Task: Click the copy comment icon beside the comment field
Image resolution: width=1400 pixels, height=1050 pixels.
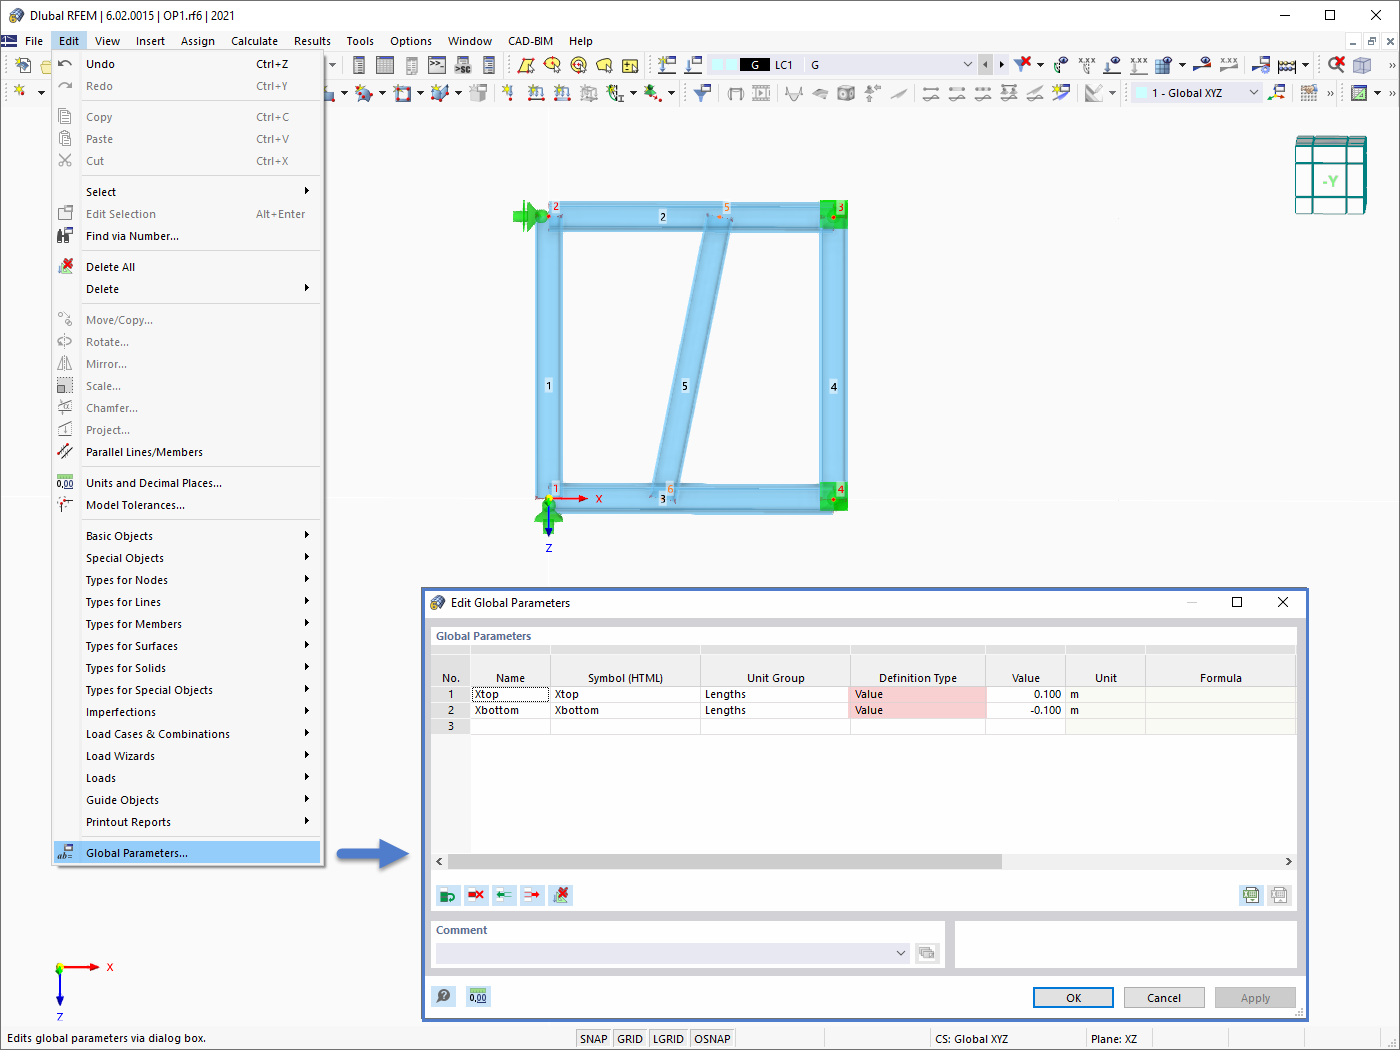Action: pos(926,952)
